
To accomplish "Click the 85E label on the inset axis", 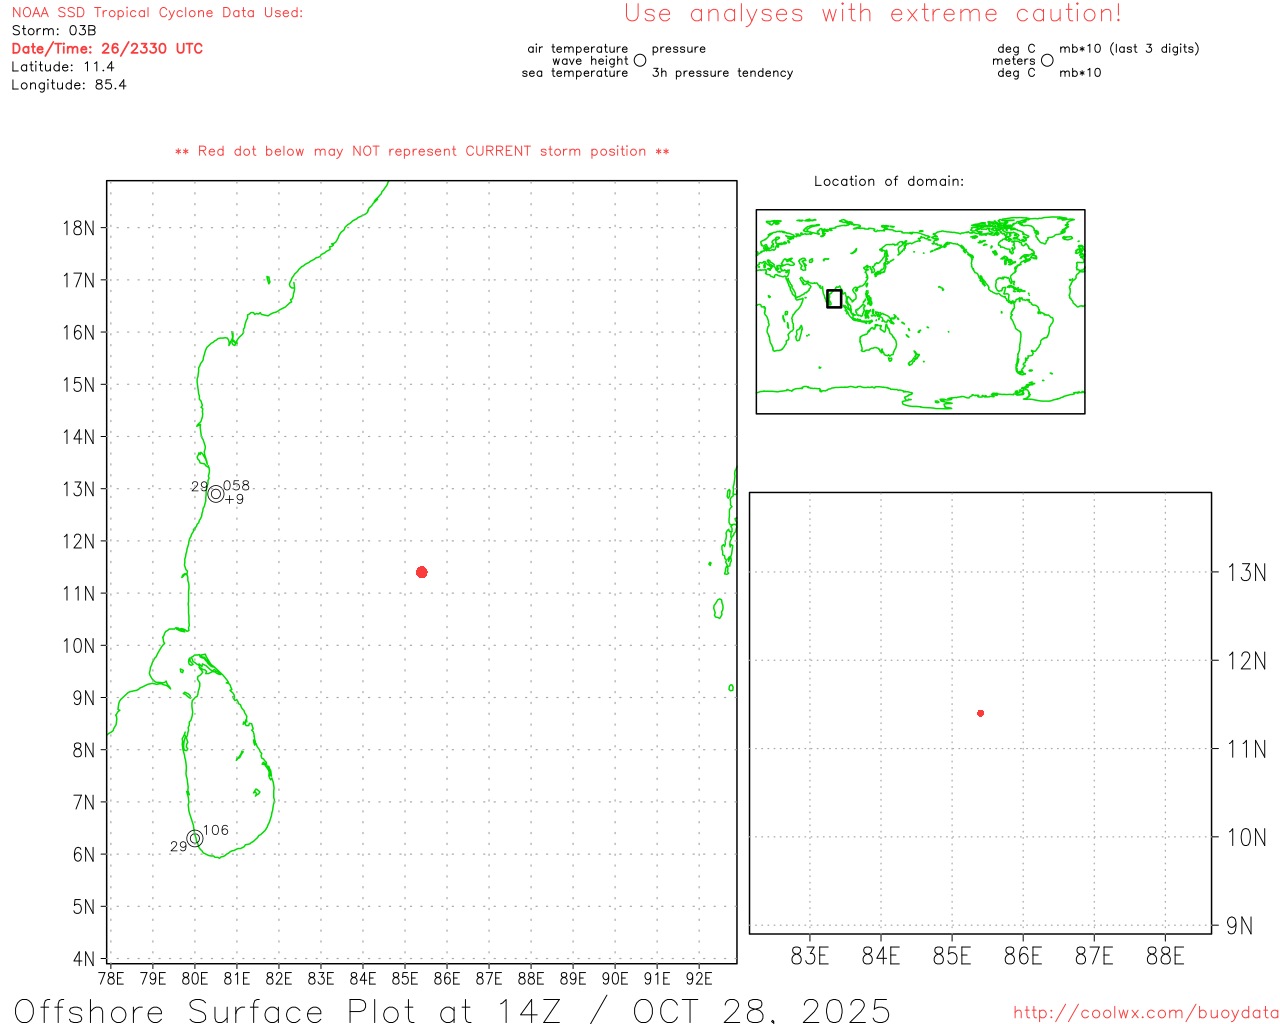I will click(x=951, y=957).
